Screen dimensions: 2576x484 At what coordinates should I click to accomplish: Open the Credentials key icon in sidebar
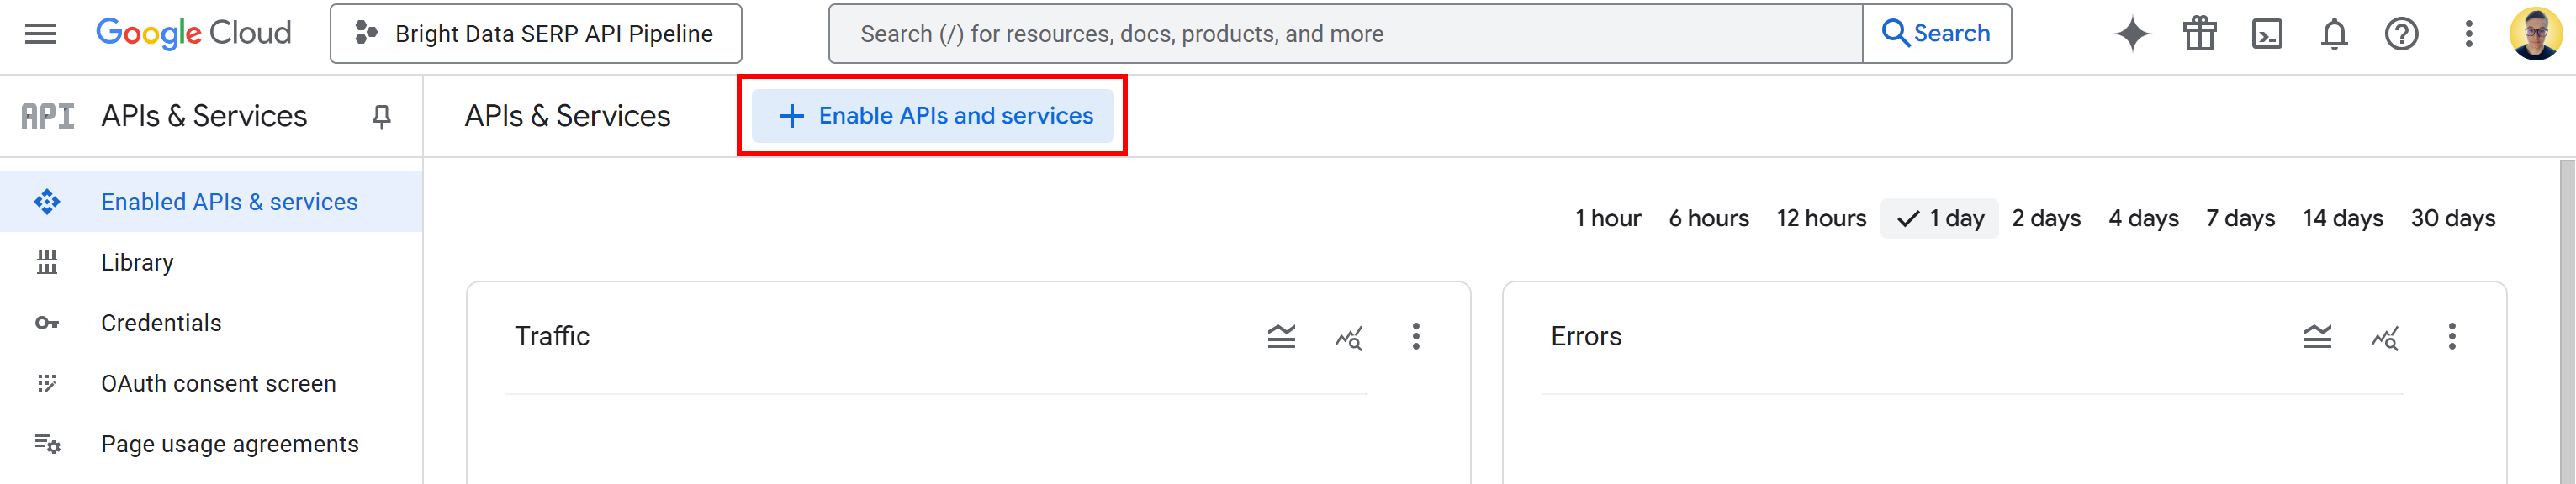click(x=47, y=322)
